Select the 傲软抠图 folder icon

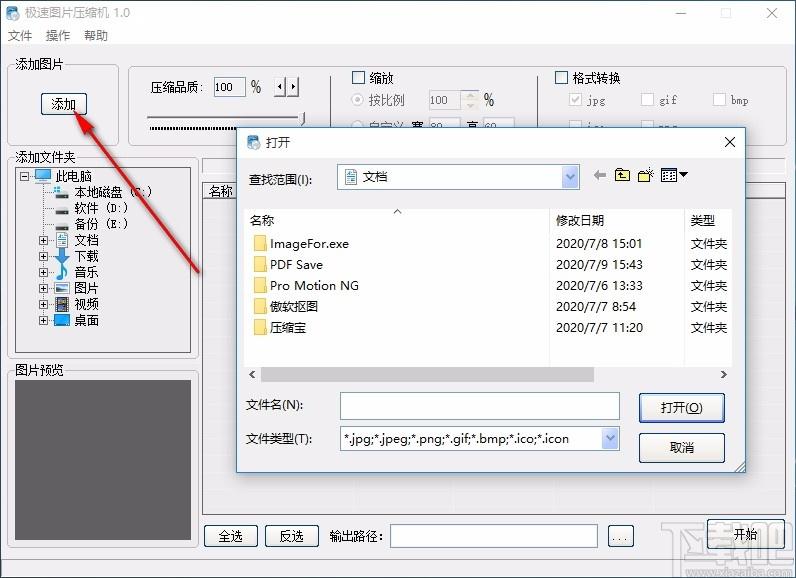(260, 307)
